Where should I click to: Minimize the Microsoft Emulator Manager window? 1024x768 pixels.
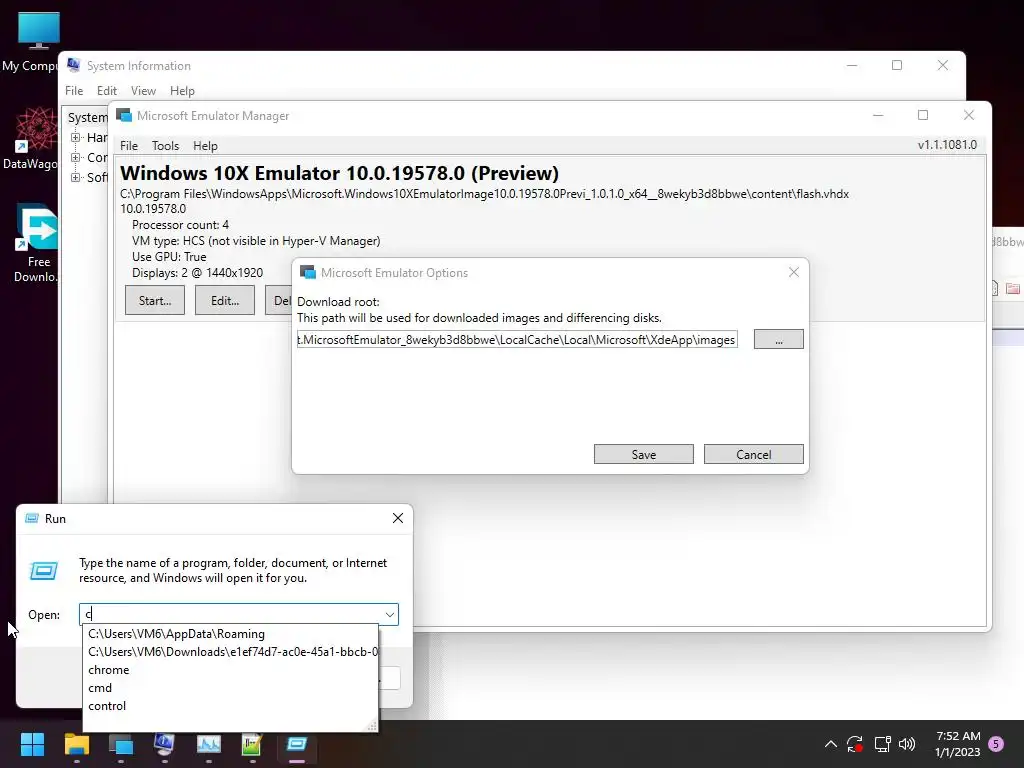(878, 115)
